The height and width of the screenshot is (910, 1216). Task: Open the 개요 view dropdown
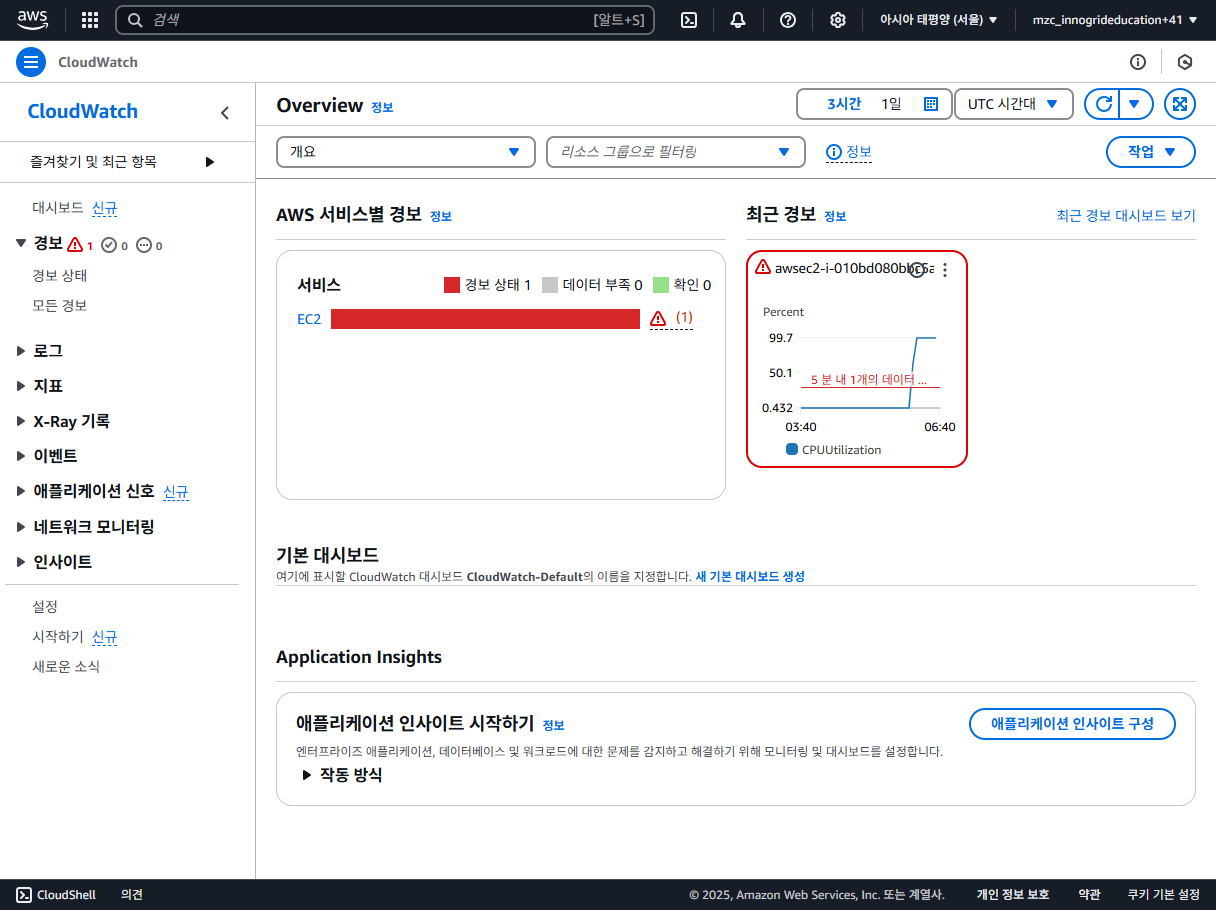point(406,152)
